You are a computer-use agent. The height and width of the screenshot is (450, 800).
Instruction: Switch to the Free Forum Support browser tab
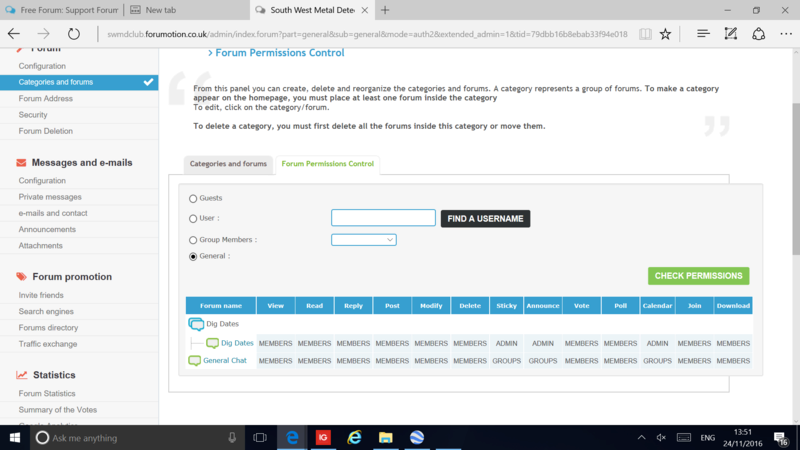(x=62, y=10)
